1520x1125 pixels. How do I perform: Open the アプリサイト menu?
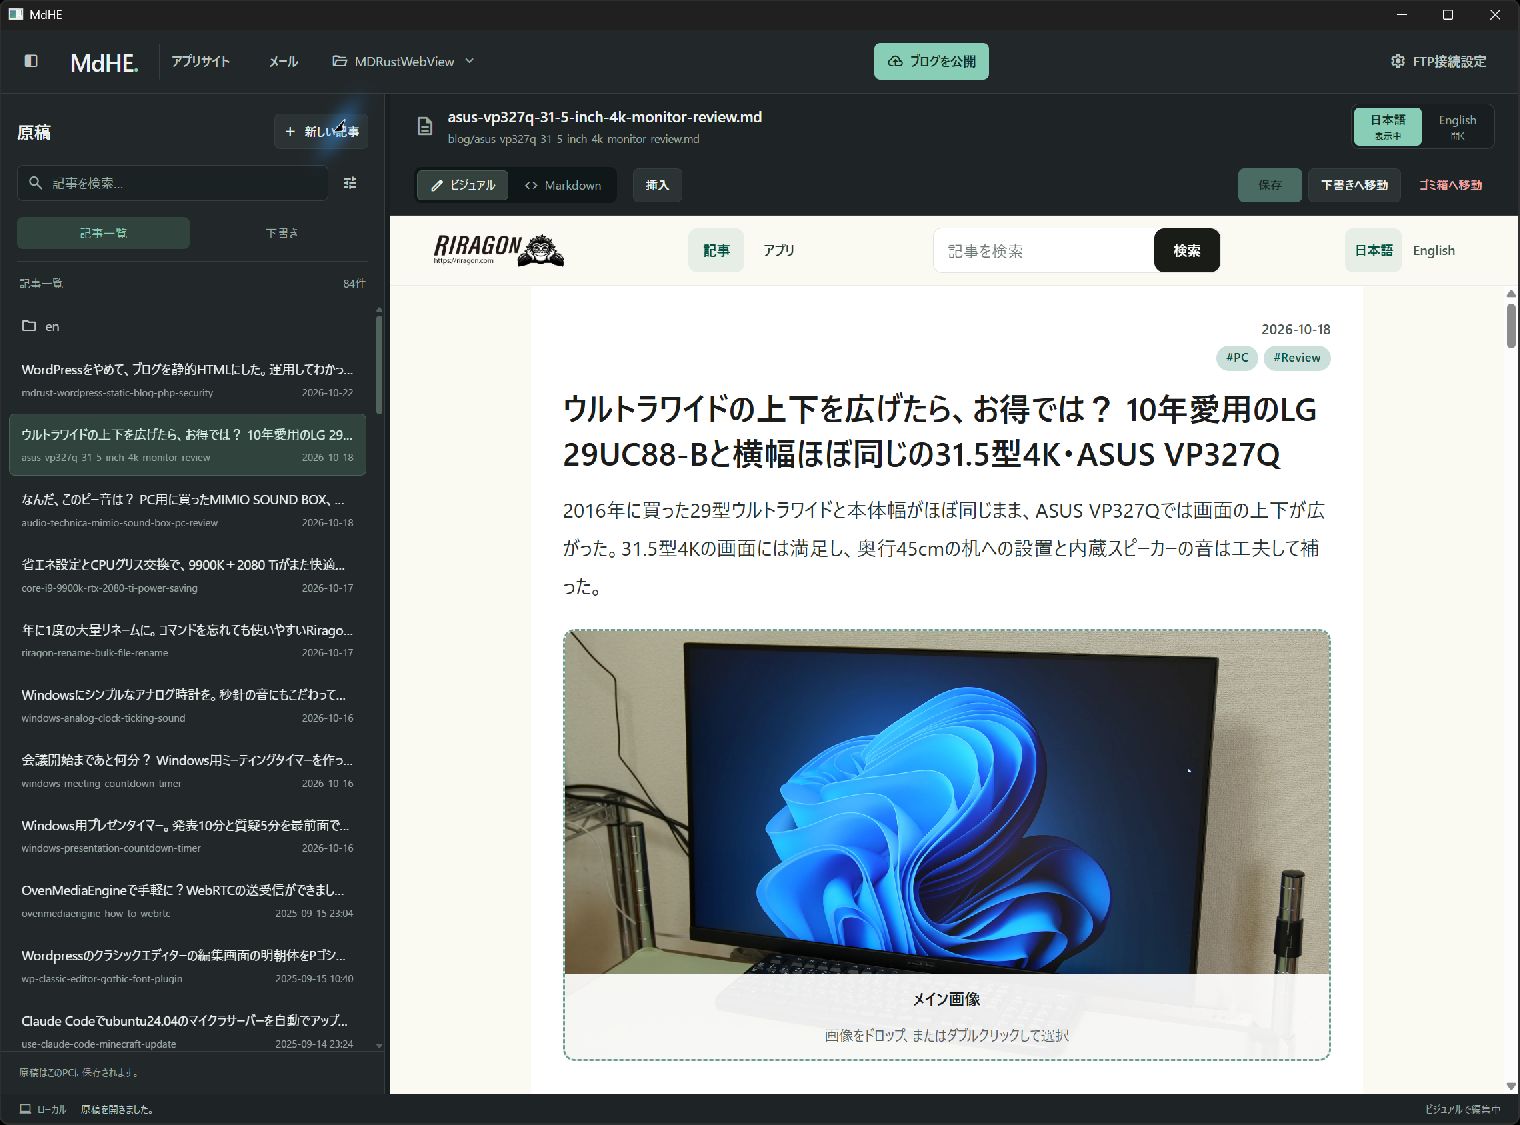pos(200,61)
